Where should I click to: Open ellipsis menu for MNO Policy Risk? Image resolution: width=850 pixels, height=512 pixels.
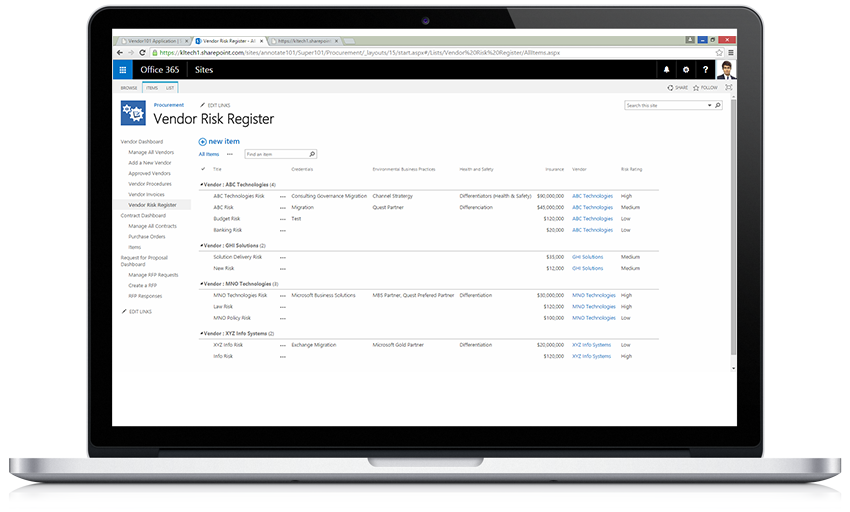coord(282,318)
